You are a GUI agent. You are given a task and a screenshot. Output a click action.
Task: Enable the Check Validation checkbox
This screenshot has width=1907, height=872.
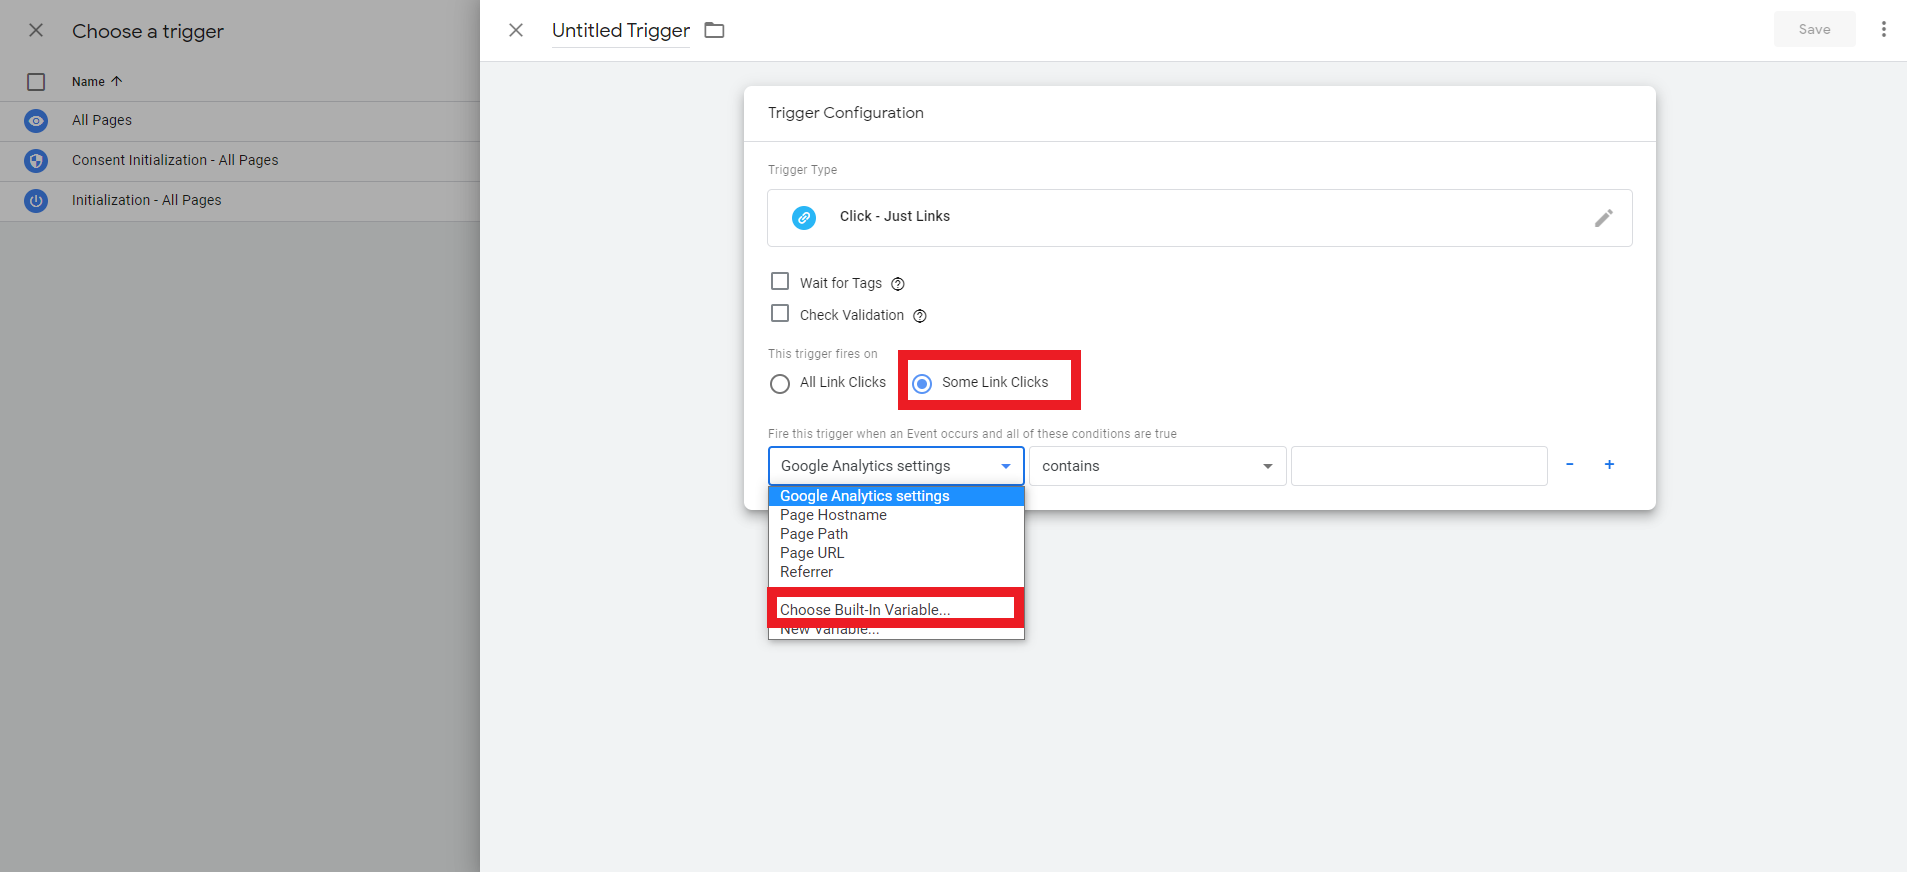(x=780, y=314)
